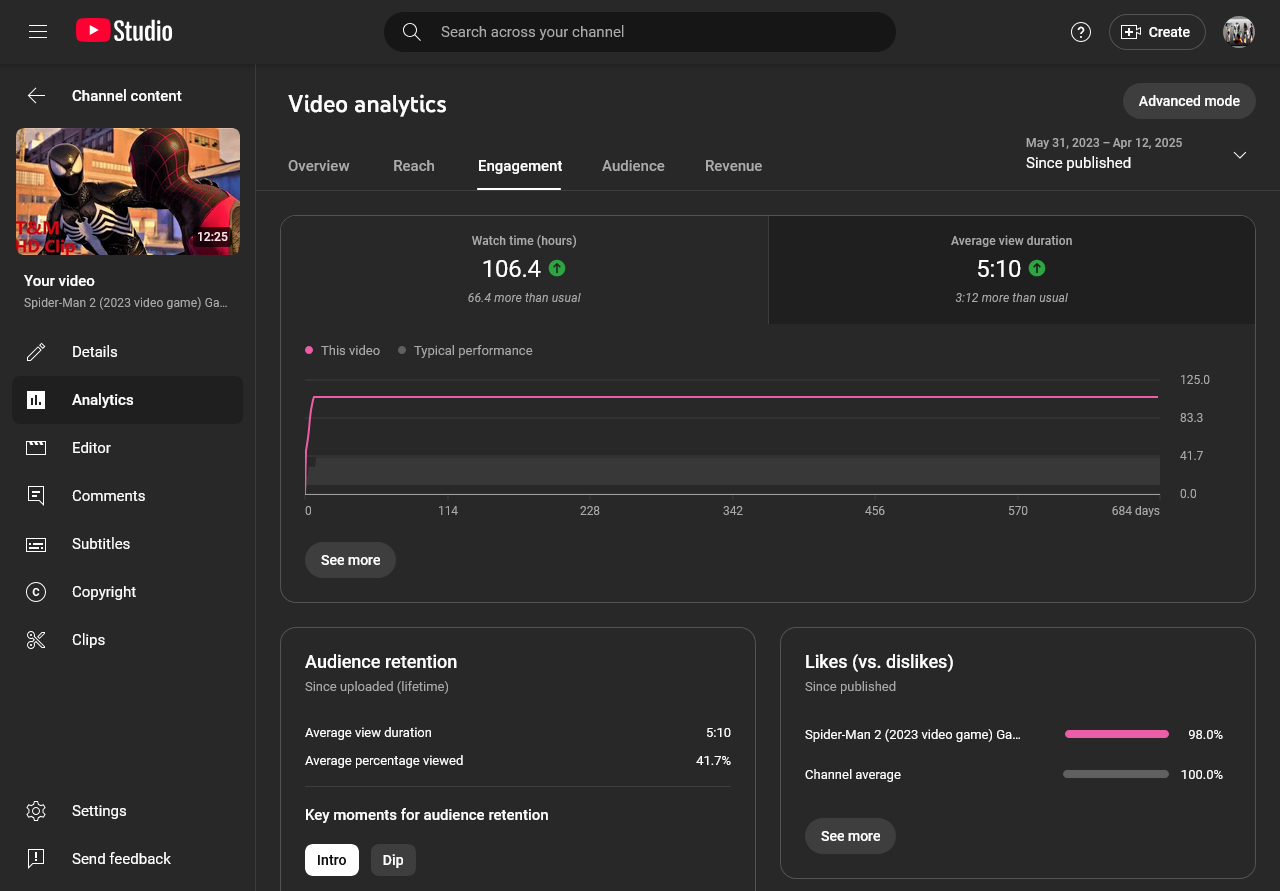Click the Spider-Man video thumbnail
The width and height of the screenshot is (1280, 891).
pyautogui.click(x=128, y=191)
